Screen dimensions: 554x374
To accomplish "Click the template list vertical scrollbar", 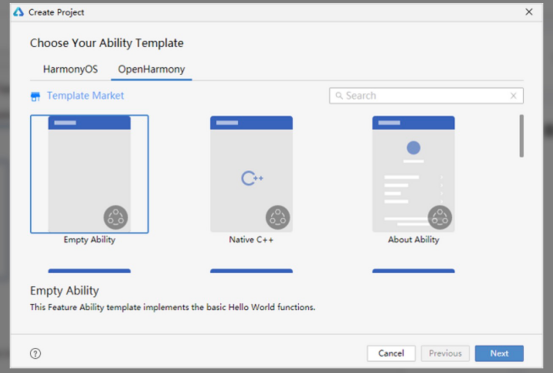I will 521,136.
